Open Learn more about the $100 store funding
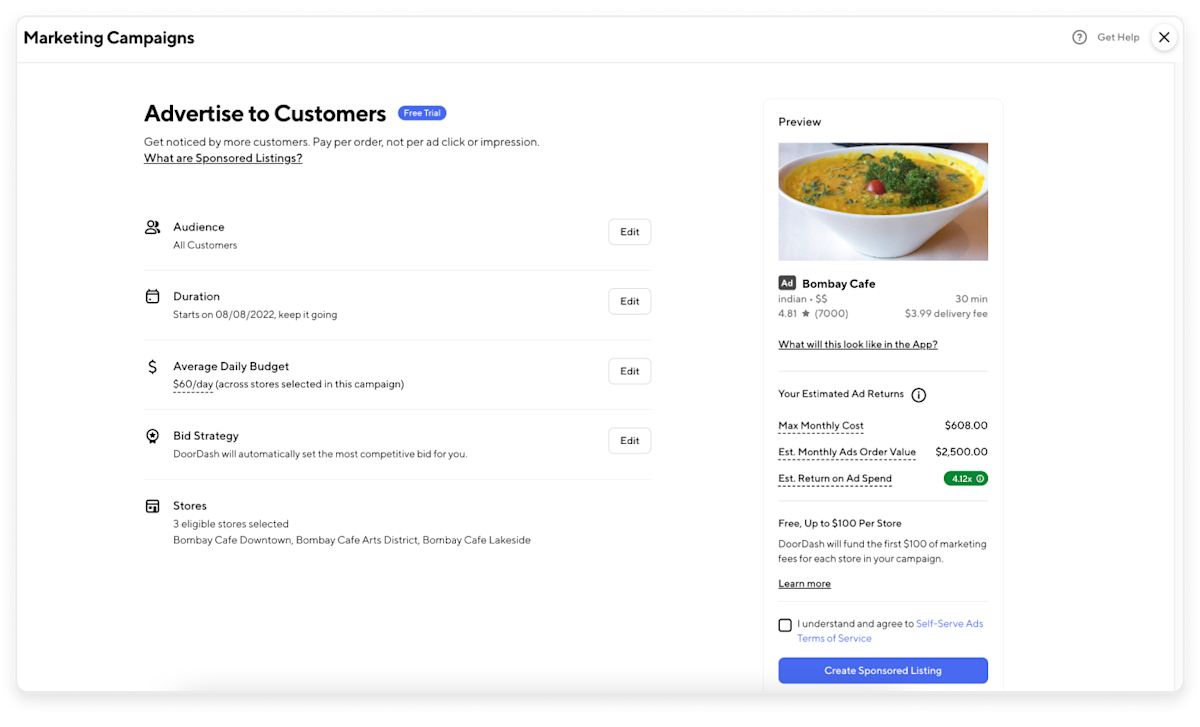The image size is (1200, 727). pyautogui.click(x=804, y=583)
